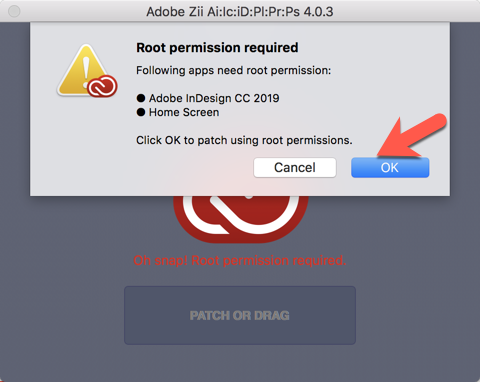Click the gray window close button in title bar
The image size is (480, 382).
(x=14, y=11)
